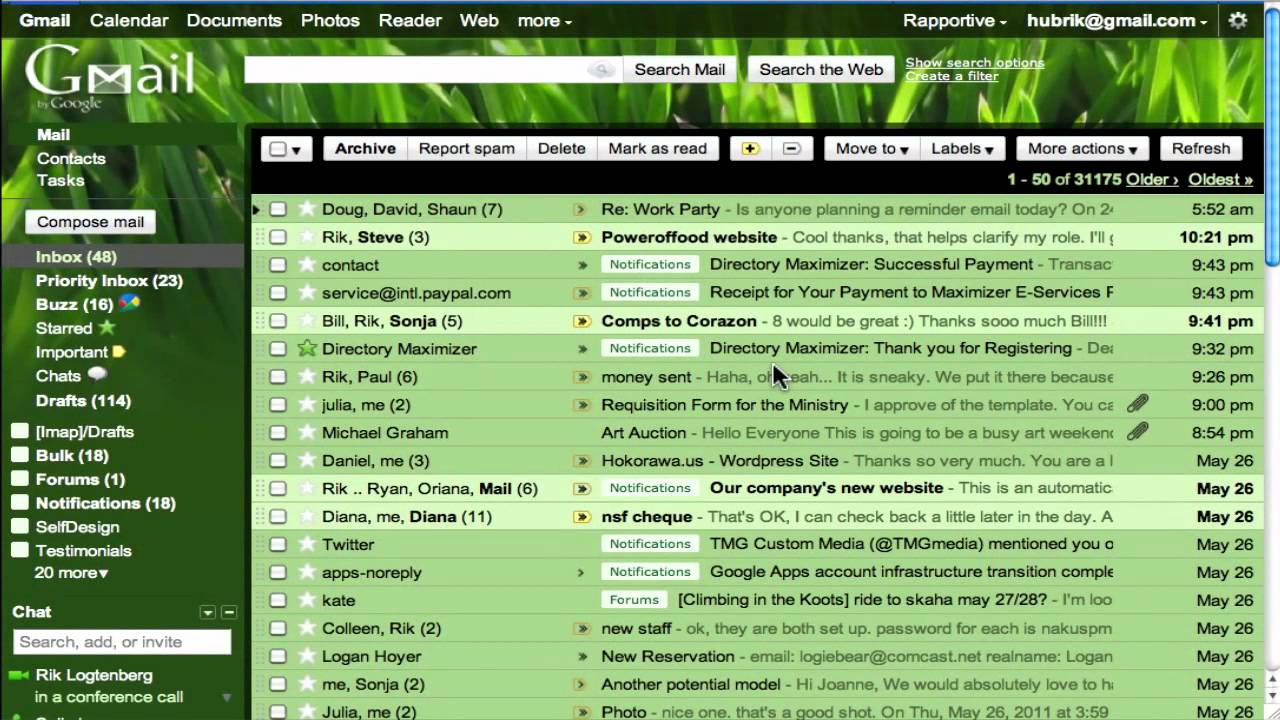Image resolution: width=1280 pixels, height=720 pixels.
Task: Tick the select-all checkbox in toolbar
Action: [277, 149]
